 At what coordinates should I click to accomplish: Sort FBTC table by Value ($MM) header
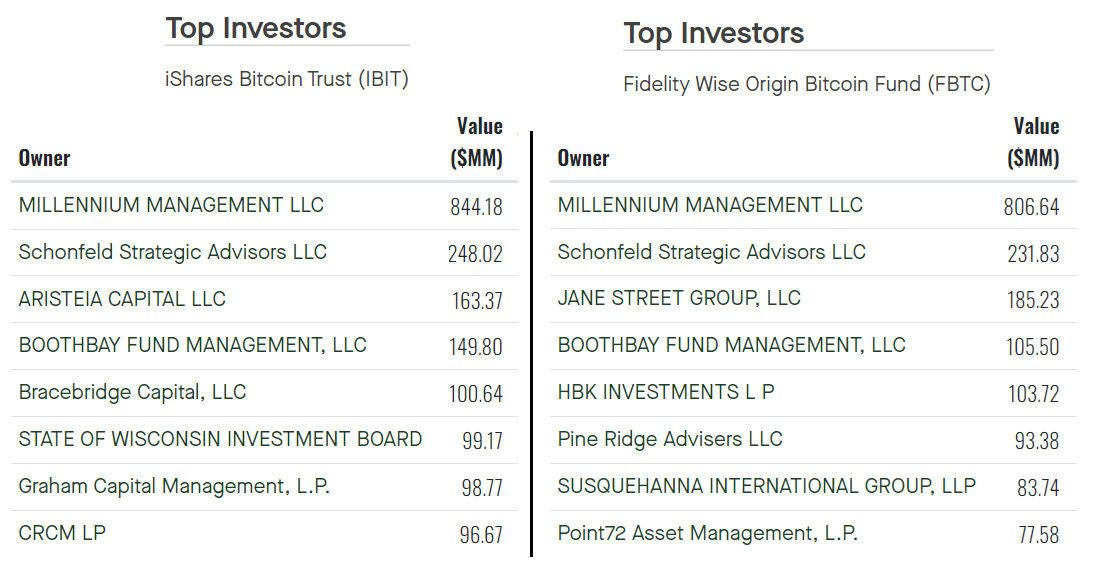click(1033, 142)
